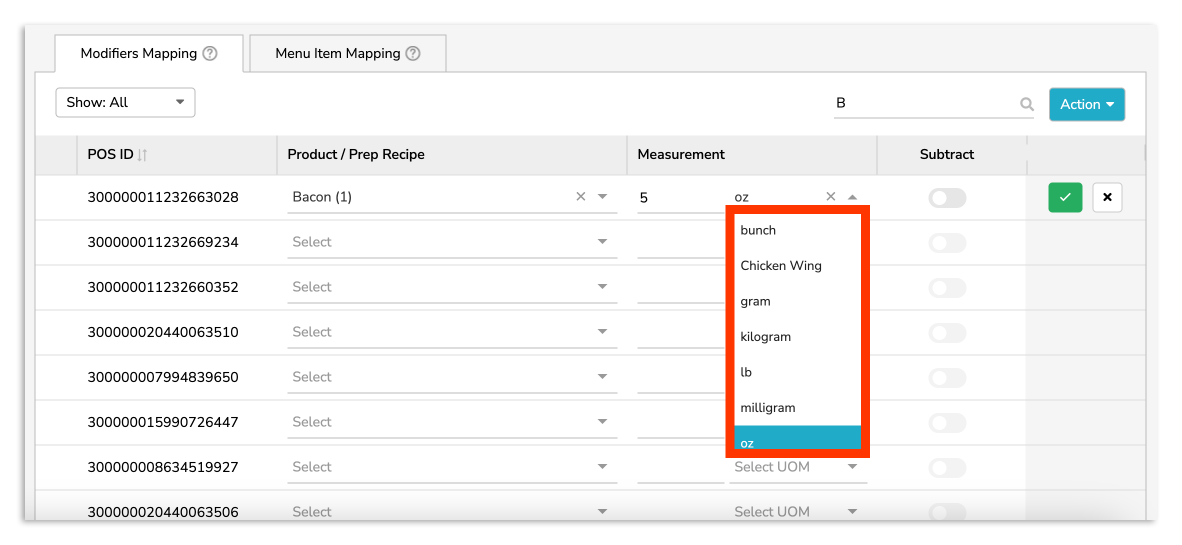Viewport: 1182px width, 545px height.
Task: Click help icon beside Menu Item Mapping
Action: 413,54
